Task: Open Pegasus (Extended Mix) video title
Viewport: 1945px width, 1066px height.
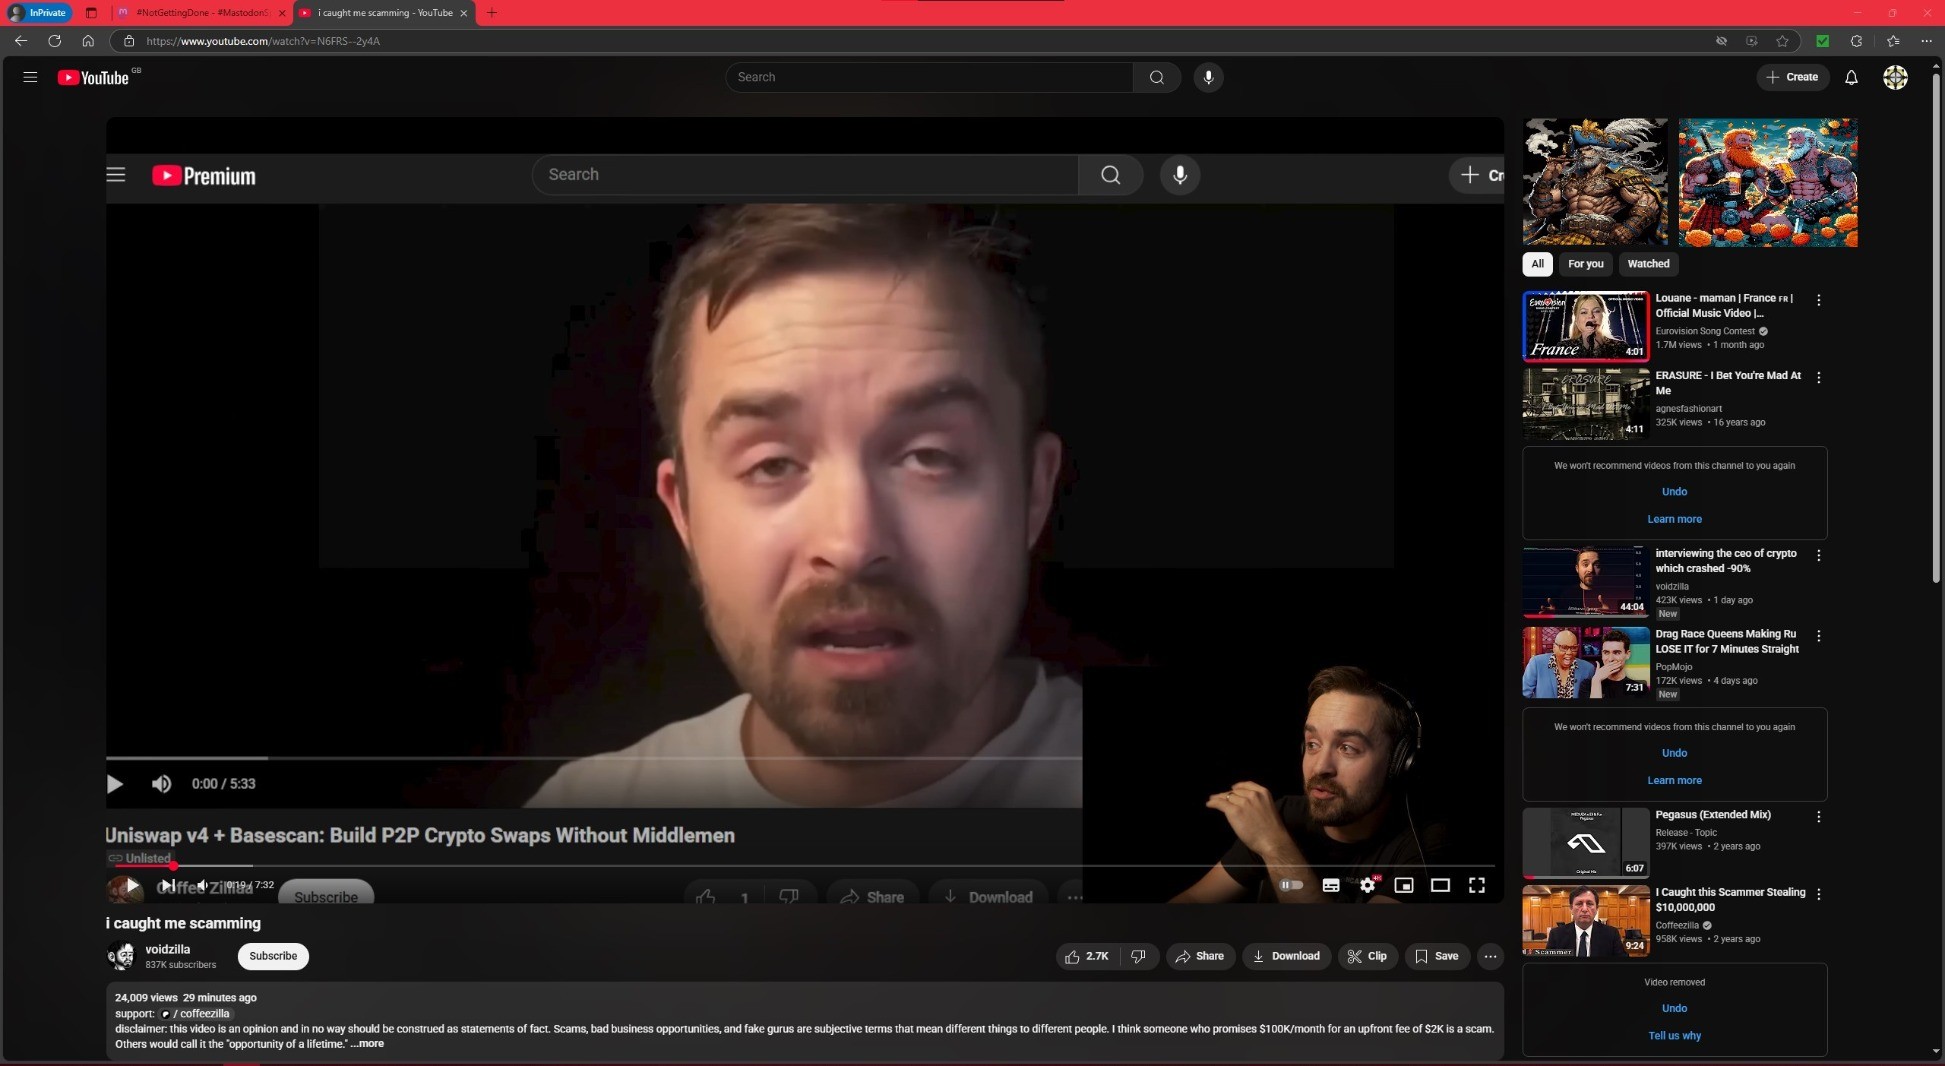Action: [x=1713, y=815]
